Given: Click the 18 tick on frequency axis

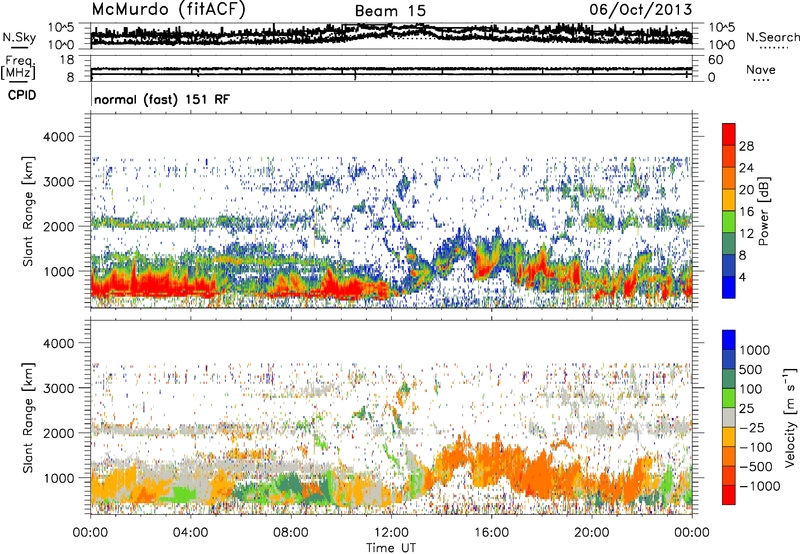Looking at the screenshot, I should coord(67,60).
